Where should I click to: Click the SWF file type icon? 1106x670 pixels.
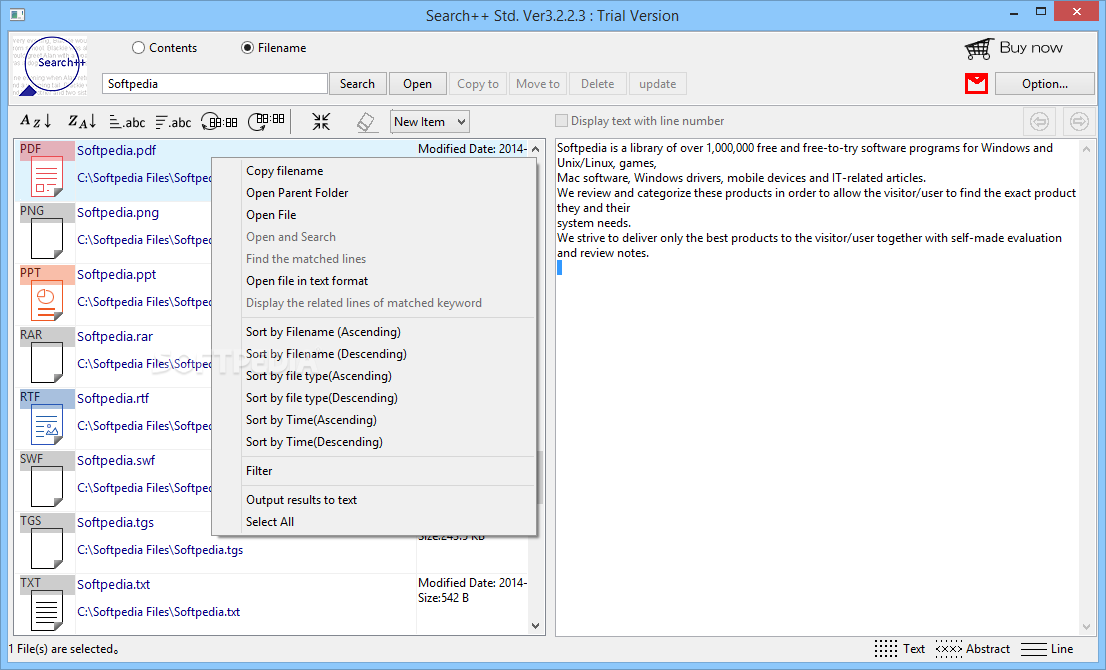click(47, 480)
